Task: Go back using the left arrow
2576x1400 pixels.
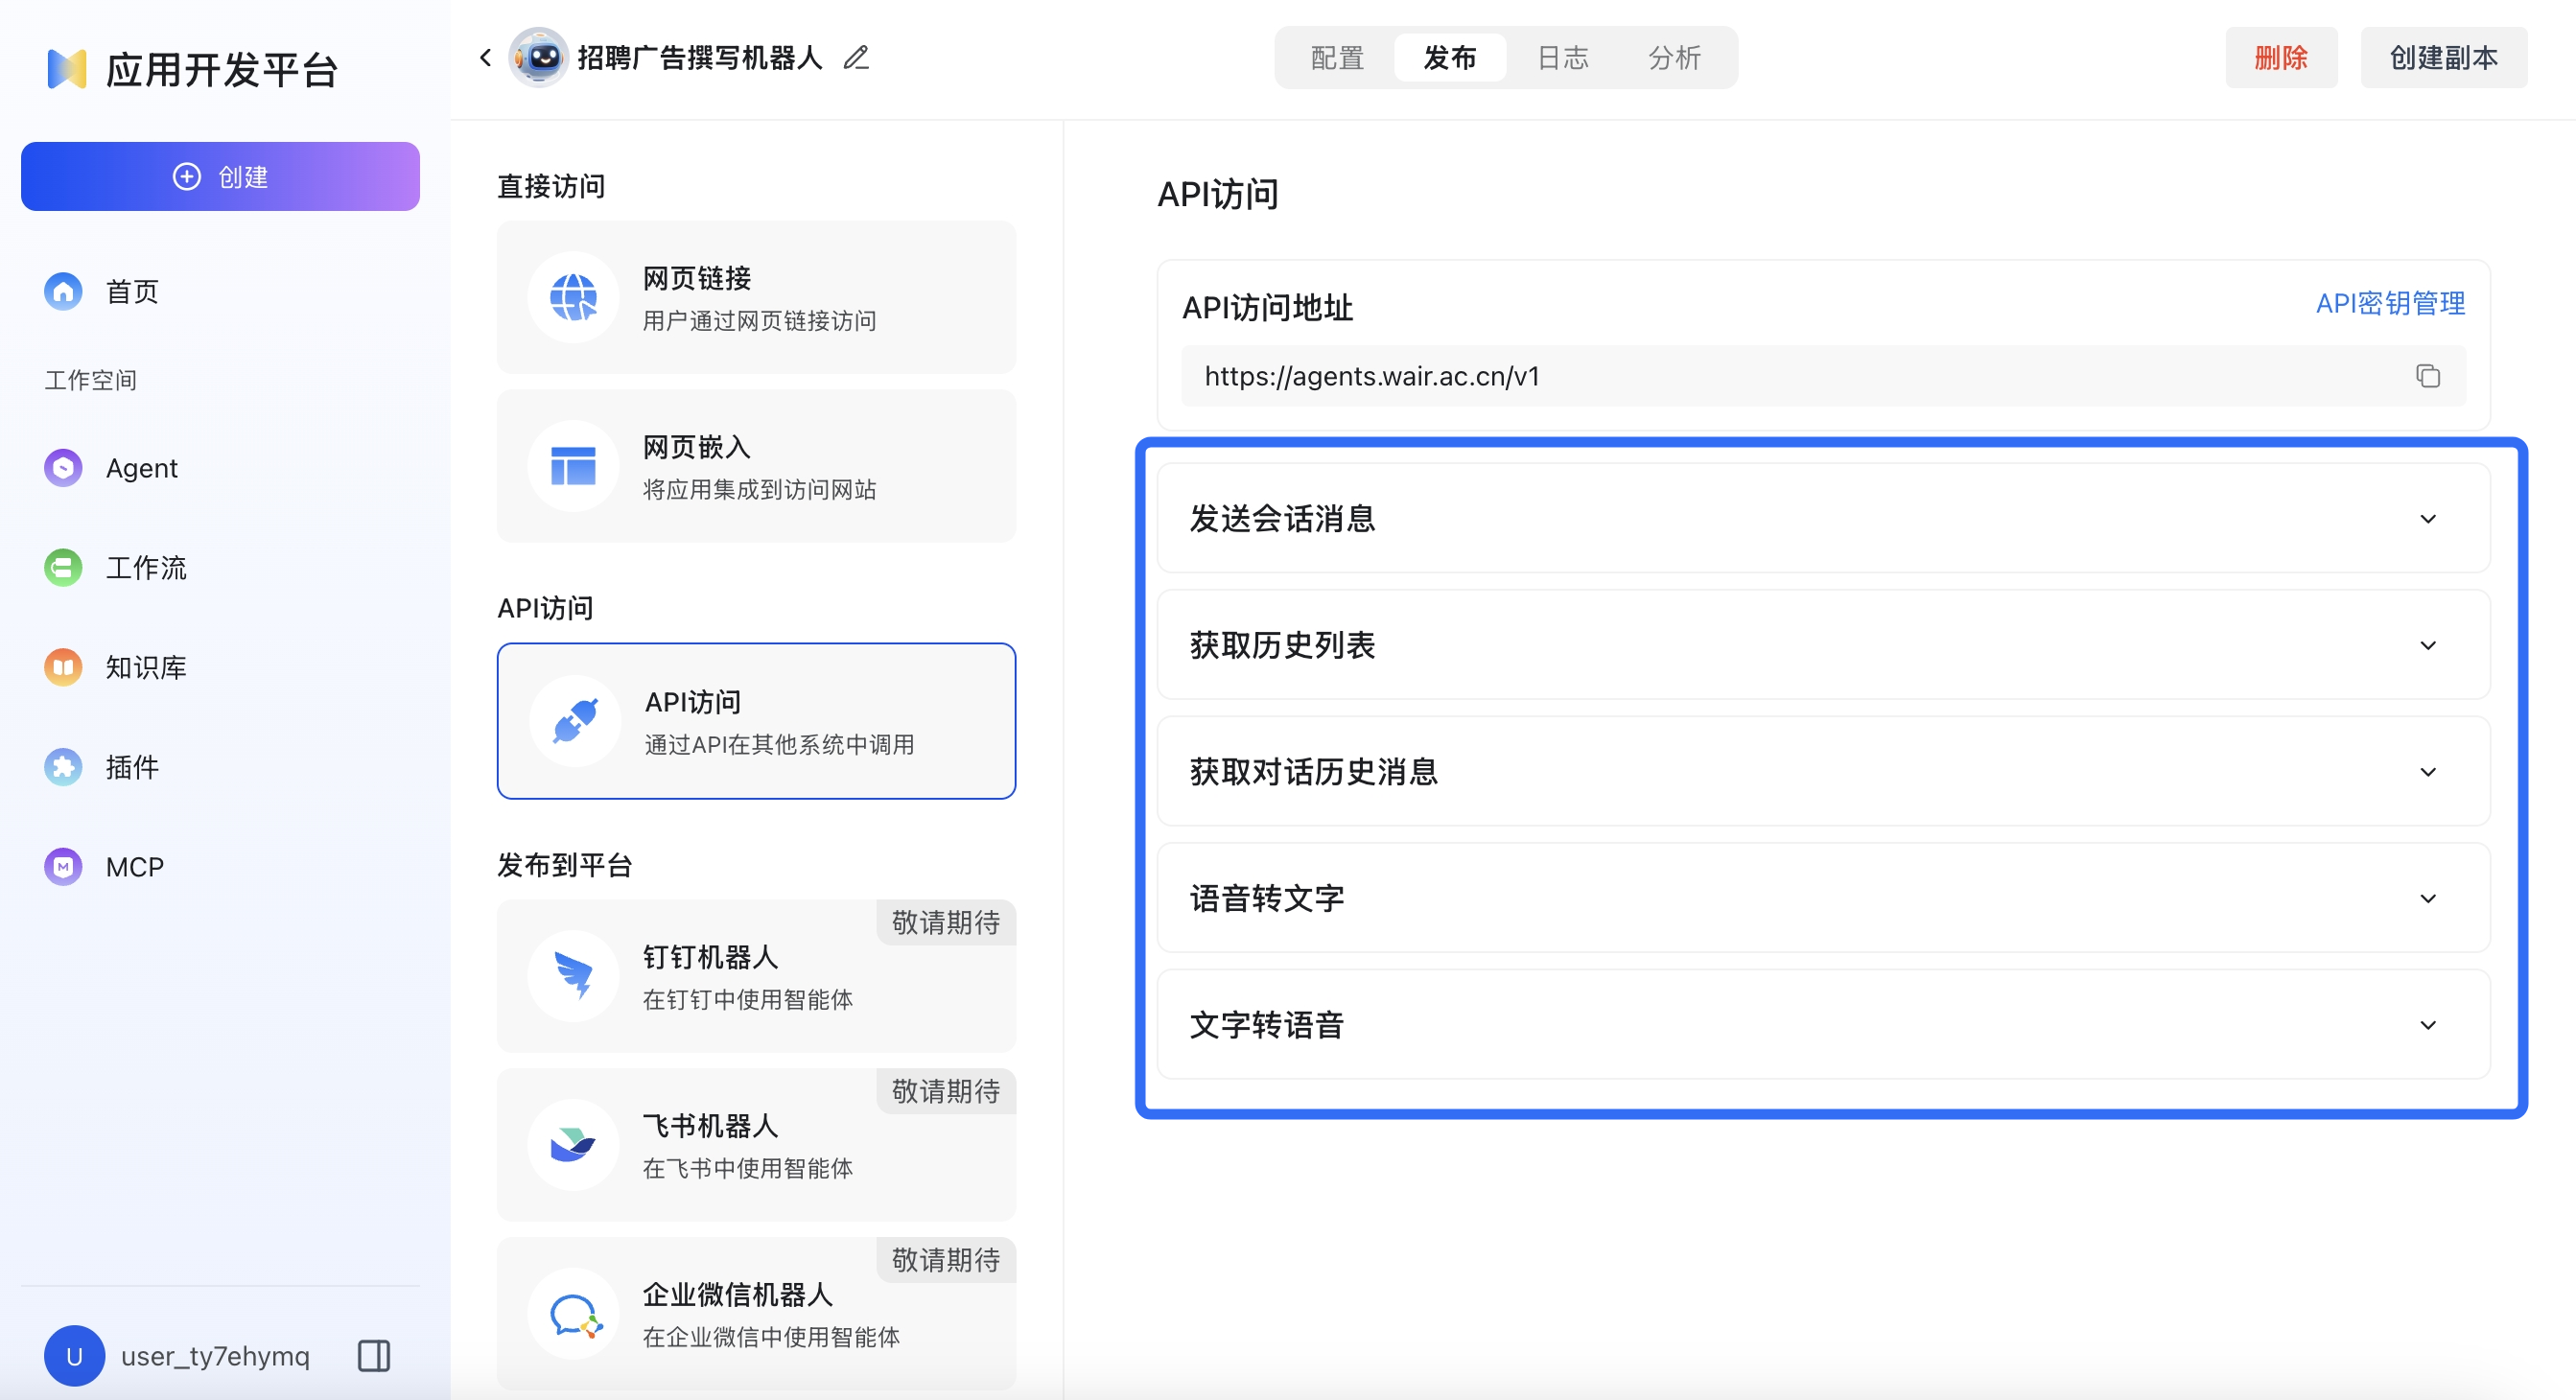Action: (485, 57)
